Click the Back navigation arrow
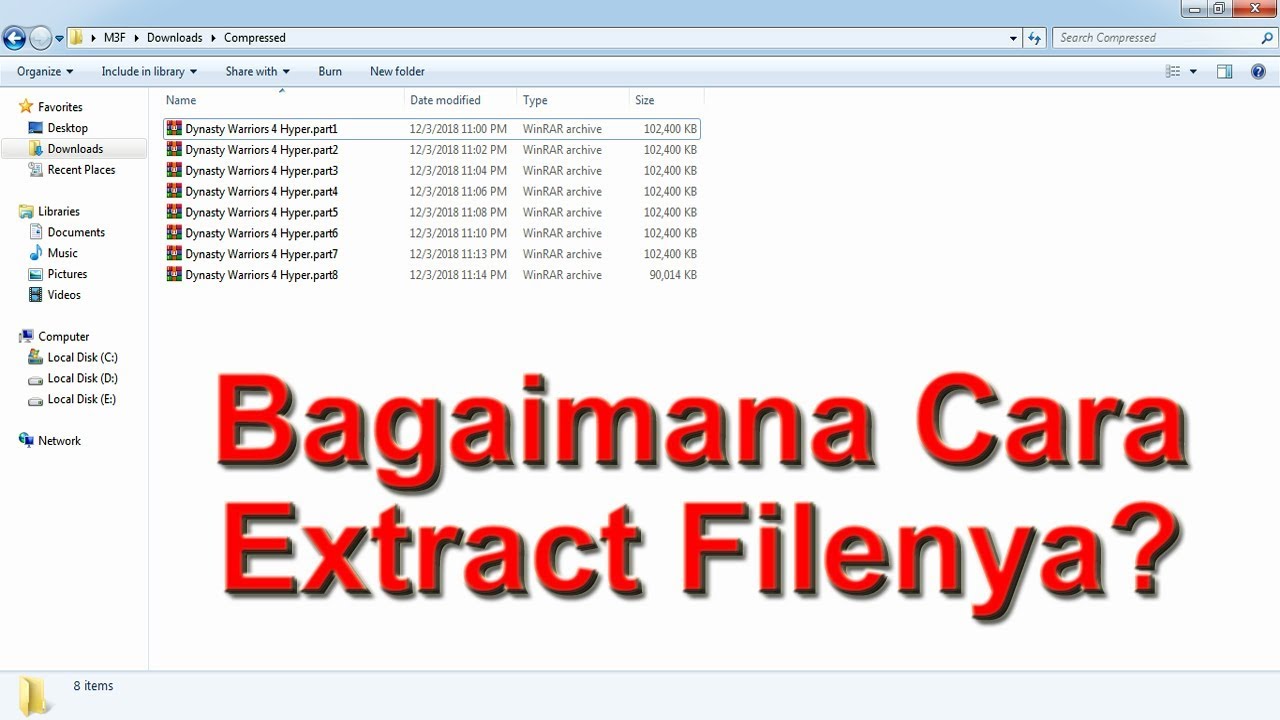 (x=14, y=38)
